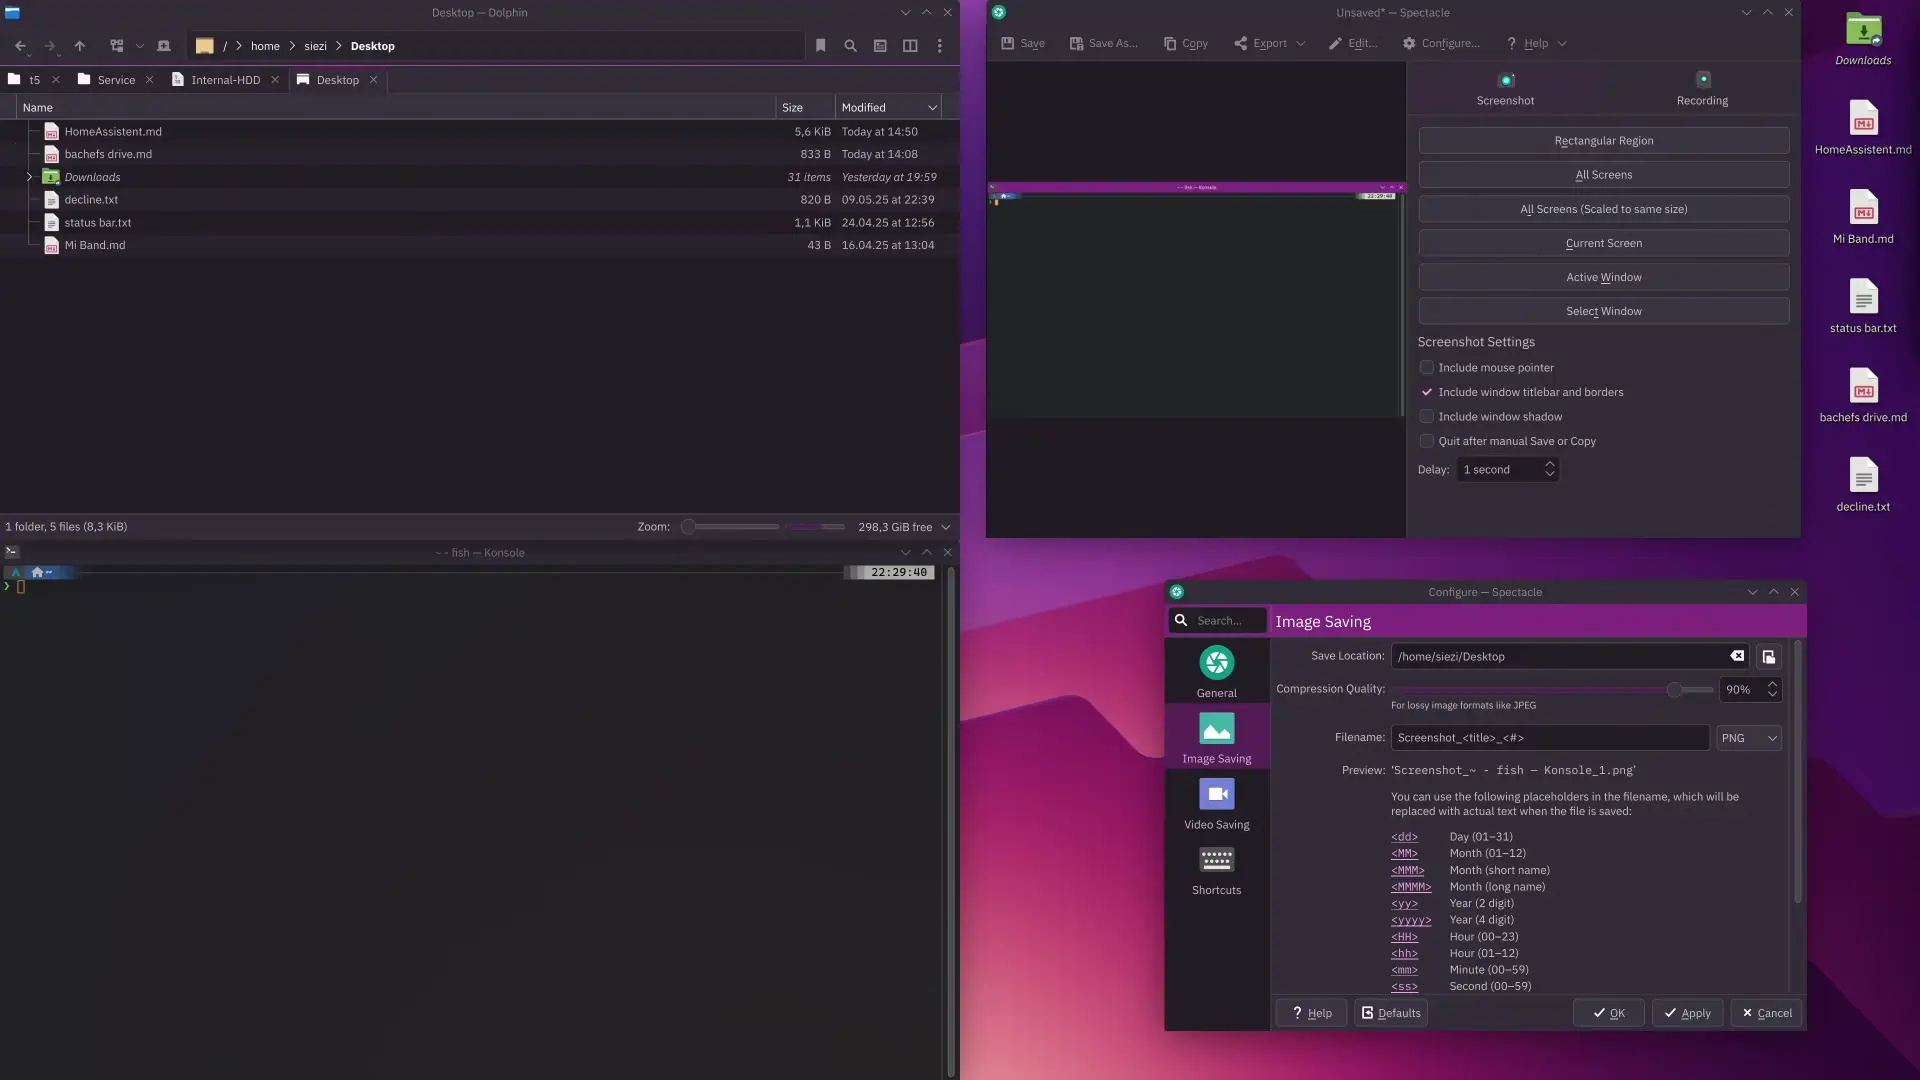Screen dimensions: 1920x1080
Task: Click Apply in Configure dialog
Action: coord(1687,1013)
